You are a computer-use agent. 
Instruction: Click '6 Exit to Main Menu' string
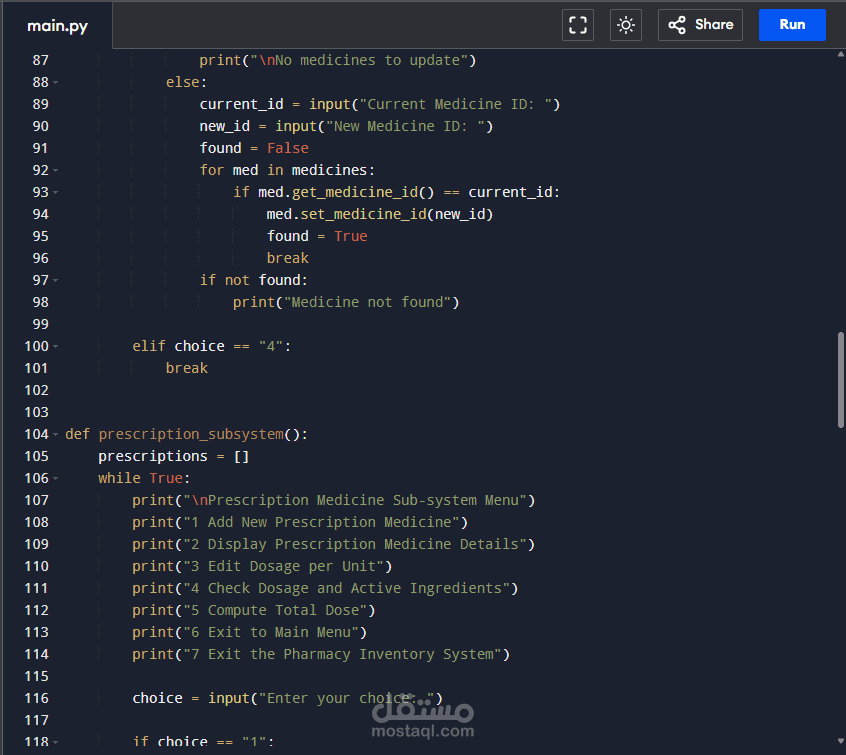coord(271,632)
